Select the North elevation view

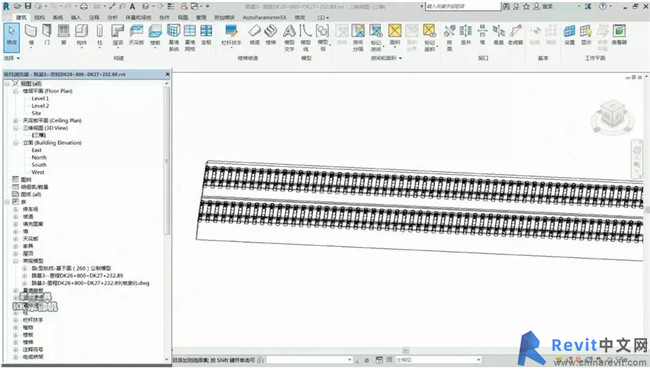39,158
